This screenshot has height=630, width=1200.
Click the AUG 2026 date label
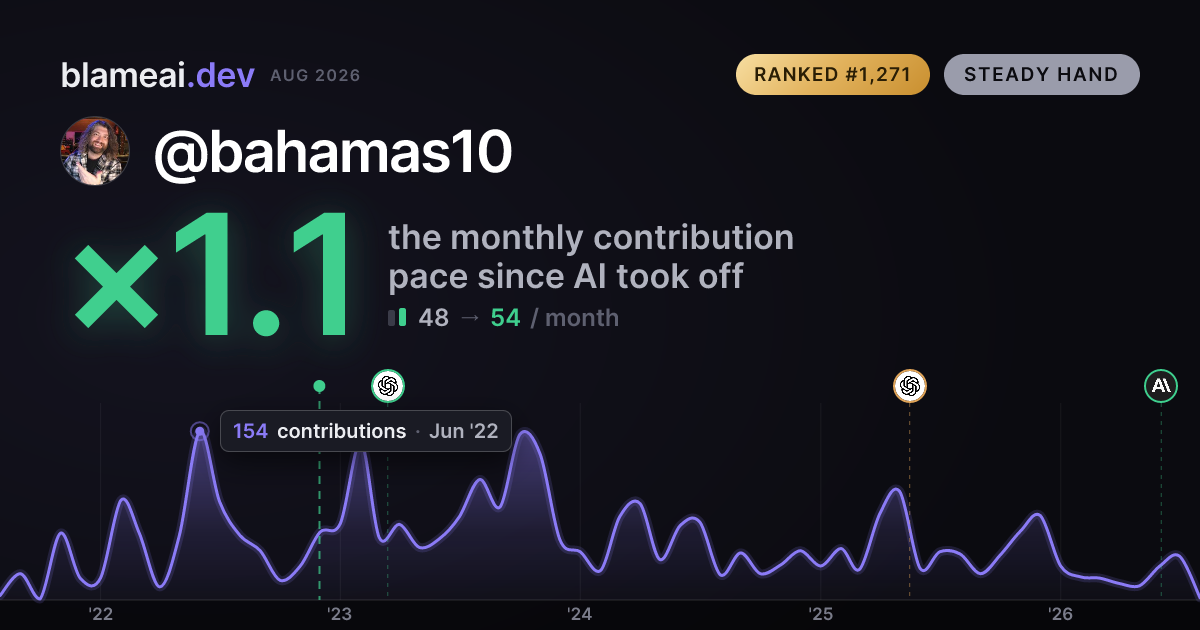(x=315, y=76)
